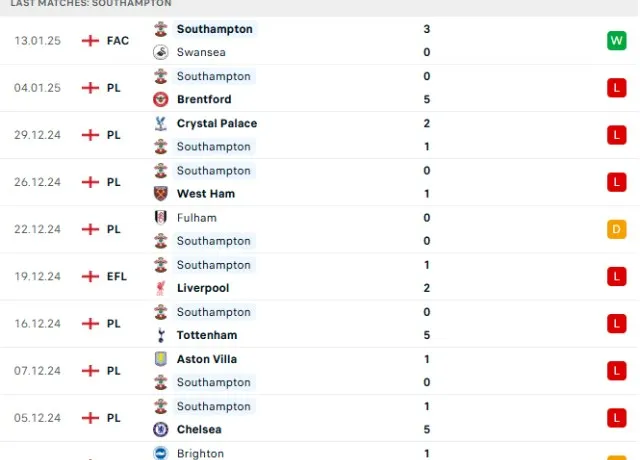This screenshot has width=640, height=460.
Task: Click the West Ham crest icon
Action: 161,194
